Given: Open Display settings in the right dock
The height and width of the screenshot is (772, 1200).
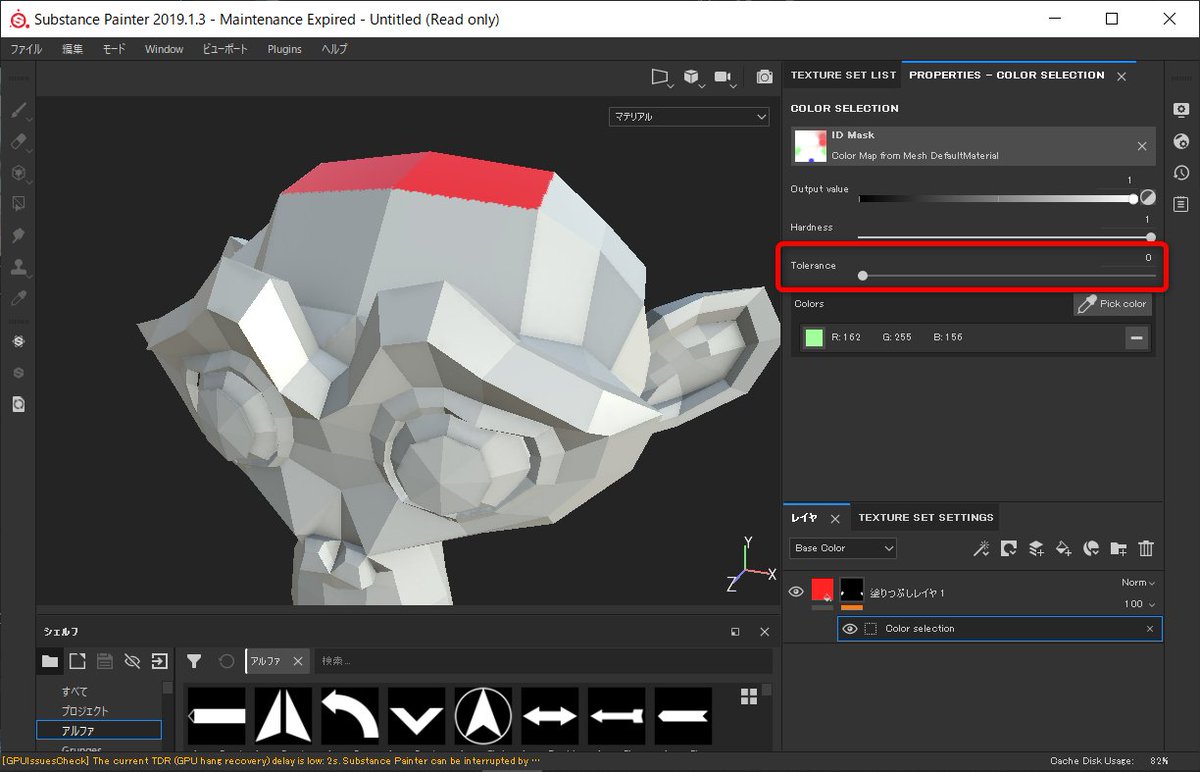Looking at the screenshot, I should click(1181, 110).
